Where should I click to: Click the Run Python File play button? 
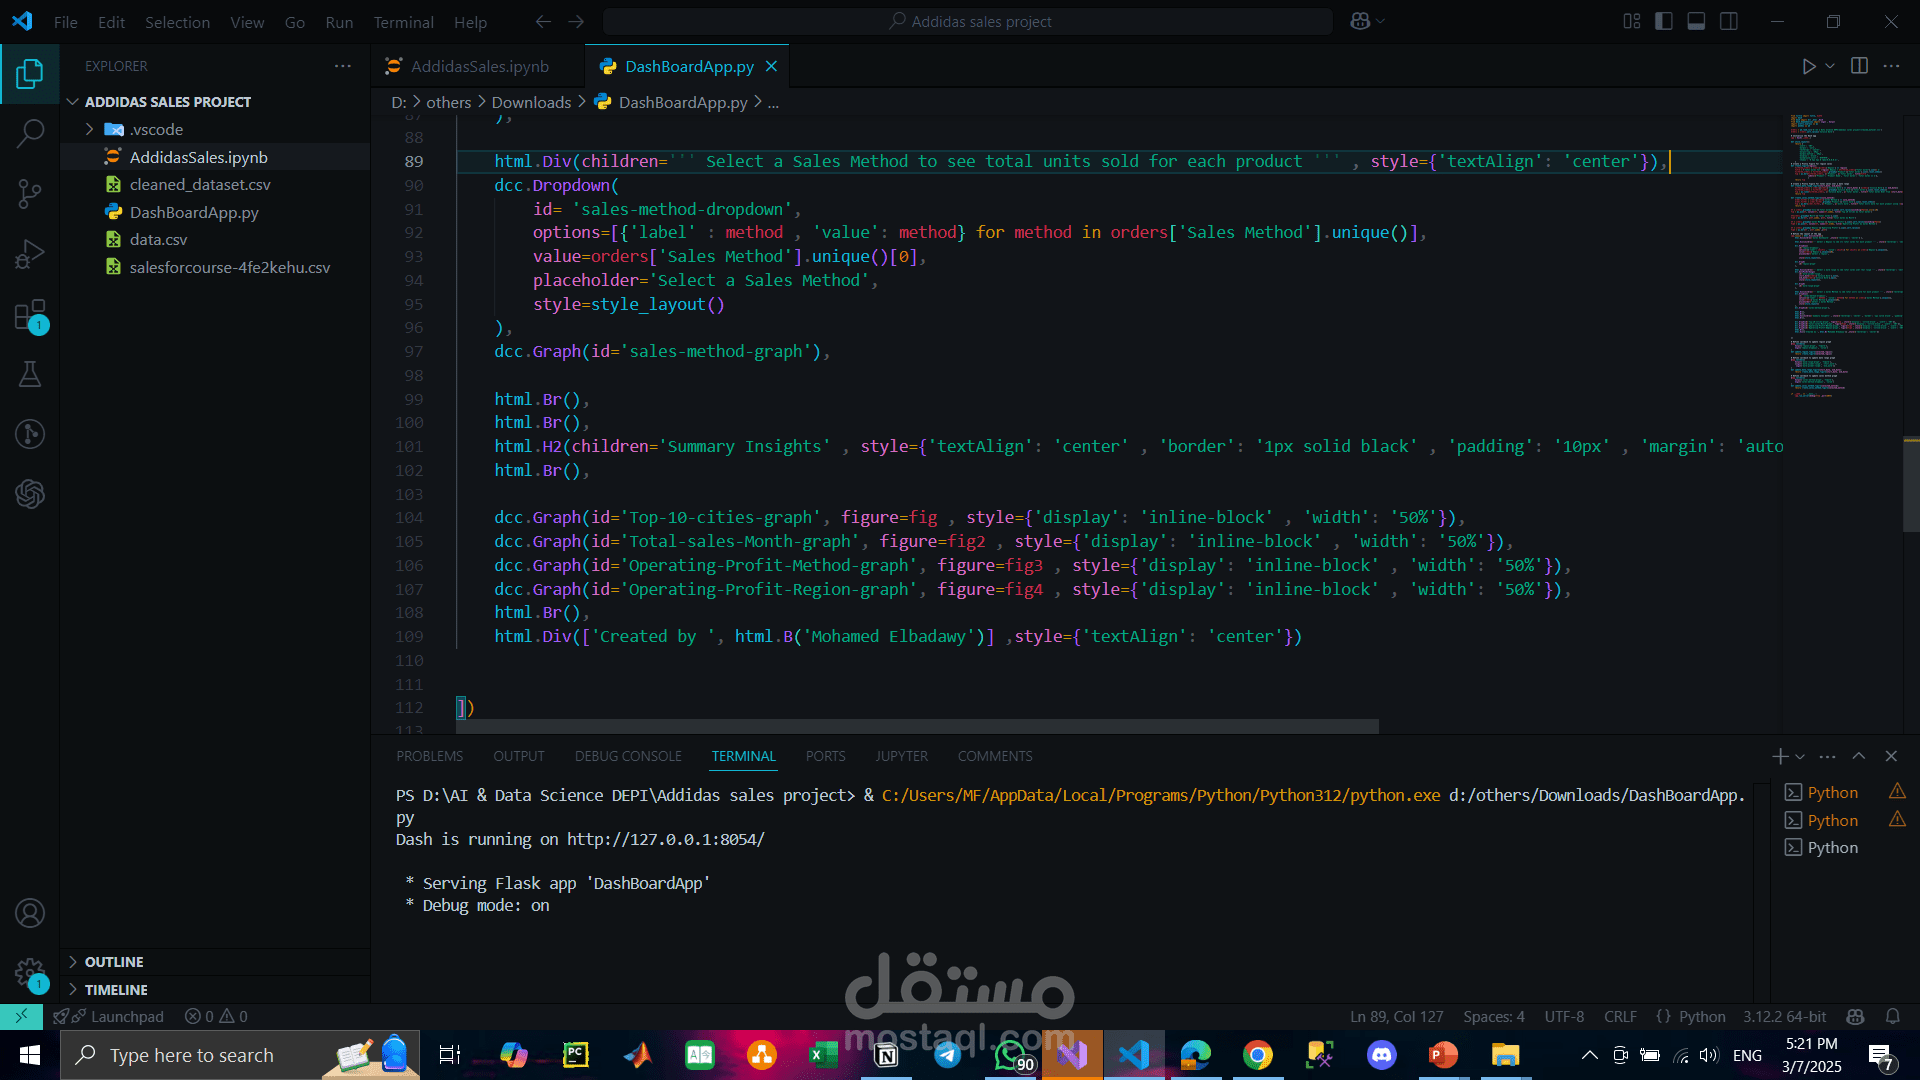[x=1808, y=66]
